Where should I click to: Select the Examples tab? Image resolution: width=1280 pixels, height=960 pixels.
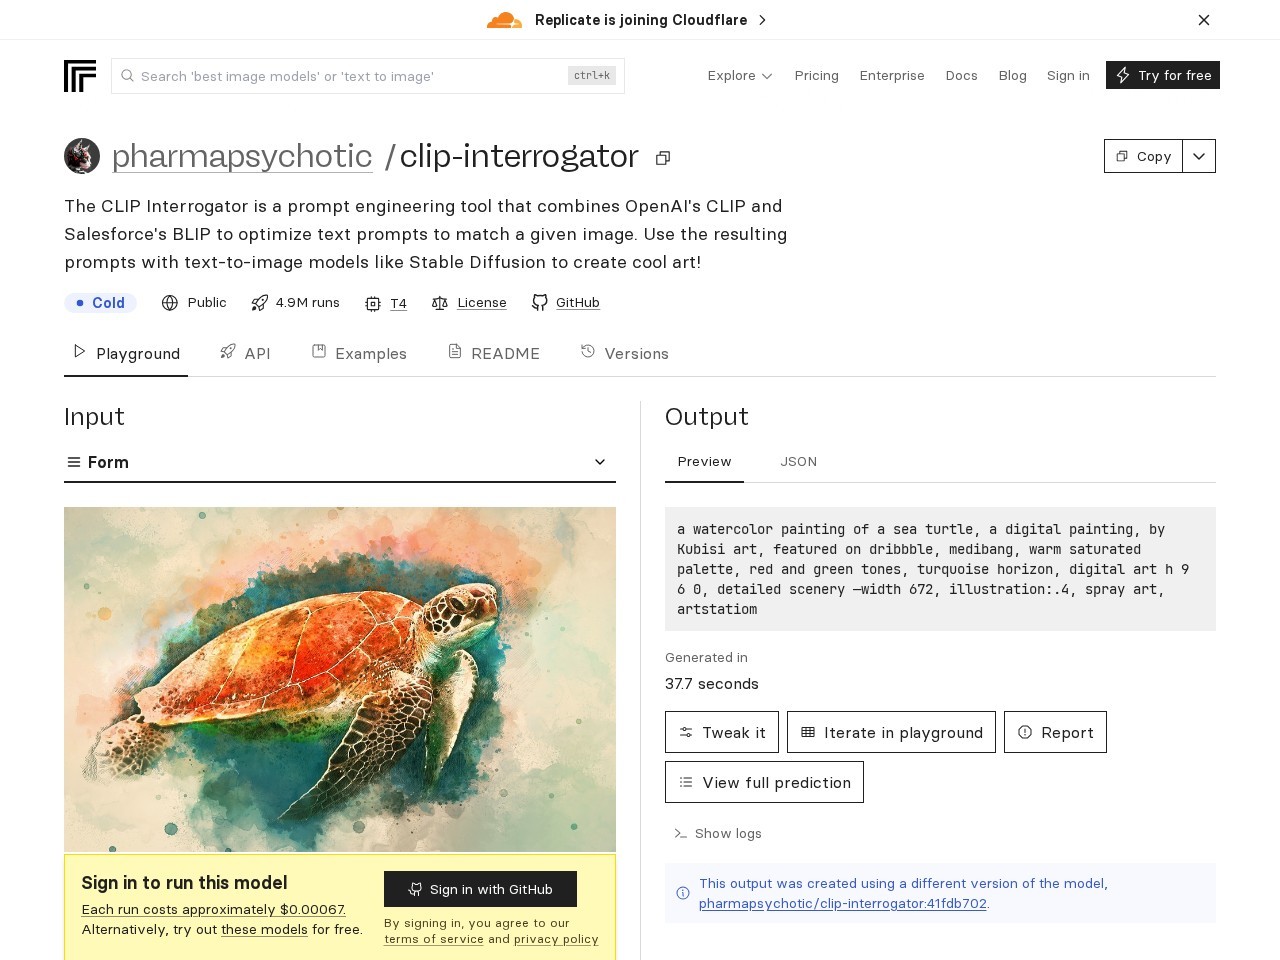[359, 353]
